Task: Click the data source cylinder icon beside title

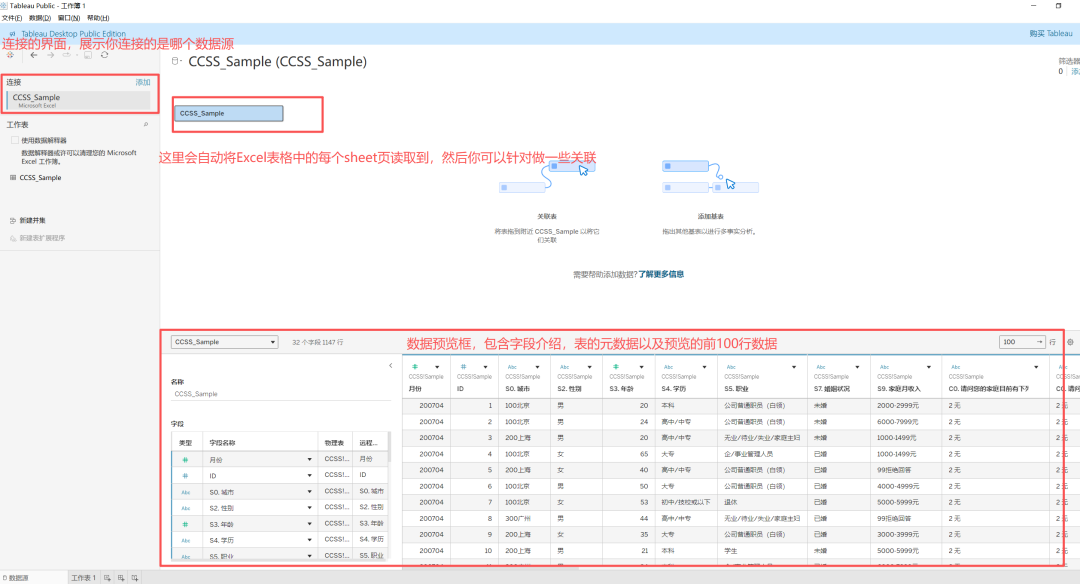Action: click(175, 61)
